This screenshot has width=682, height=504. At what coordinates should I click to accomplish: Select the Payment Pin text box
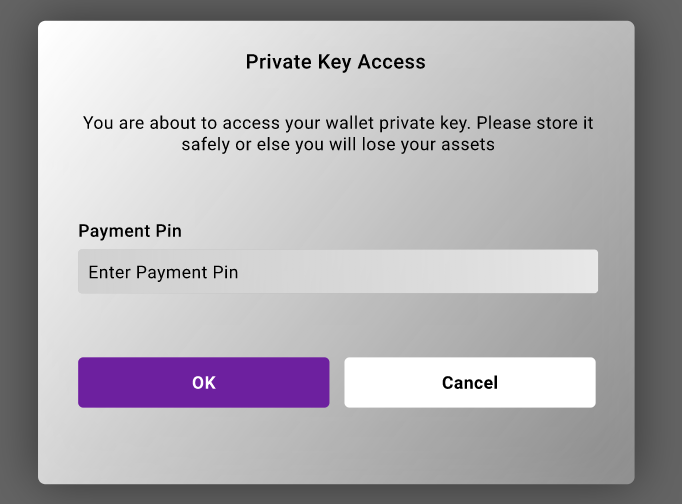point(338,271)
